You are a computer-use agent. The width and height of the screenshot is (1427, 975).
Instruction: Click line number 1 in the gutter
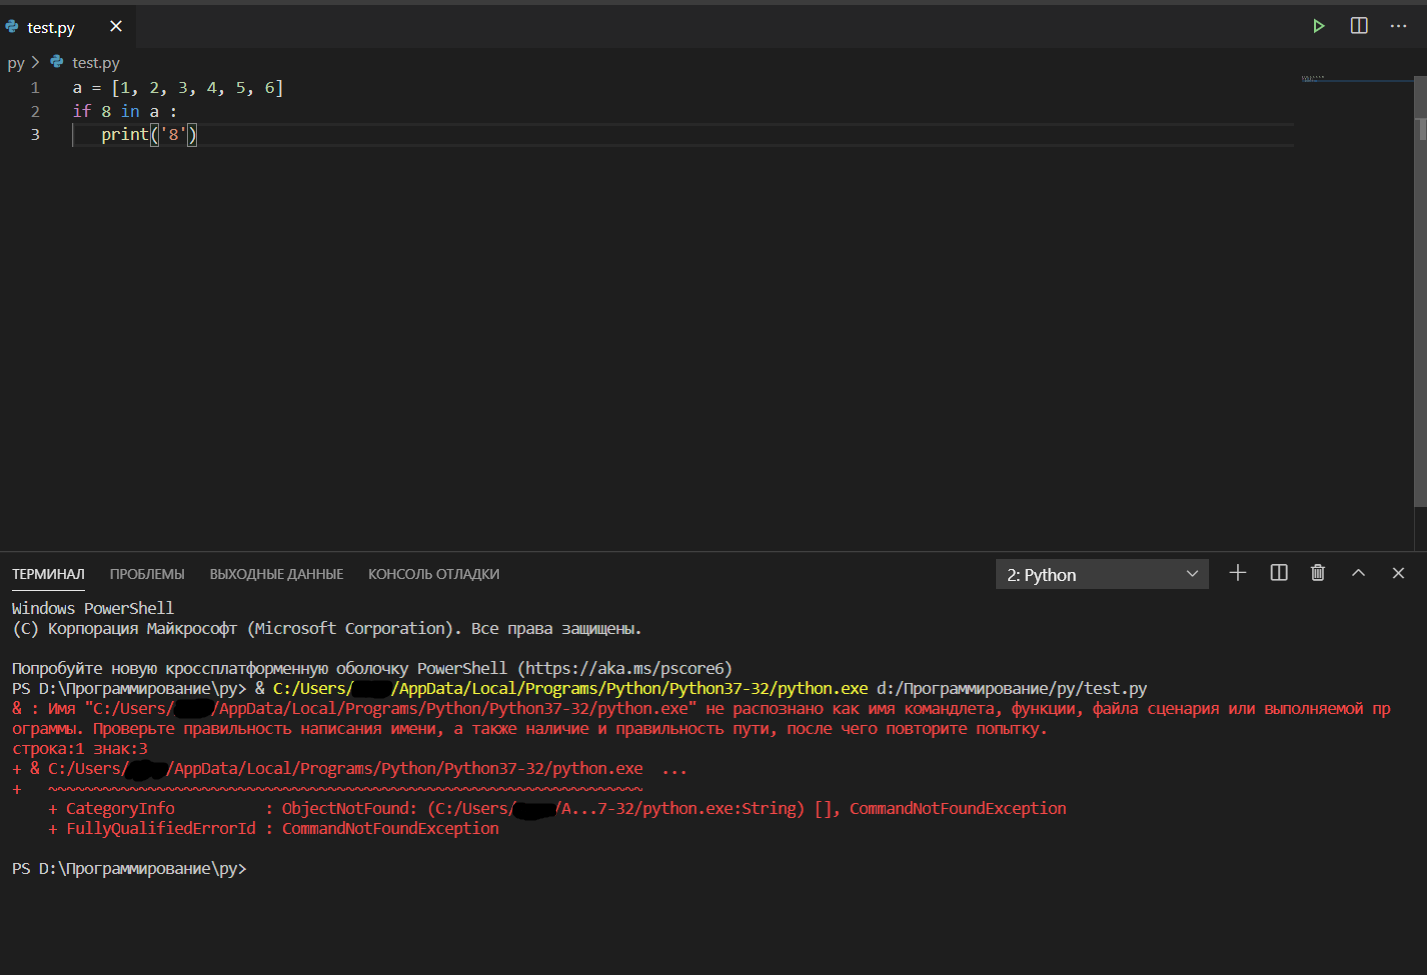coord(35,88)
